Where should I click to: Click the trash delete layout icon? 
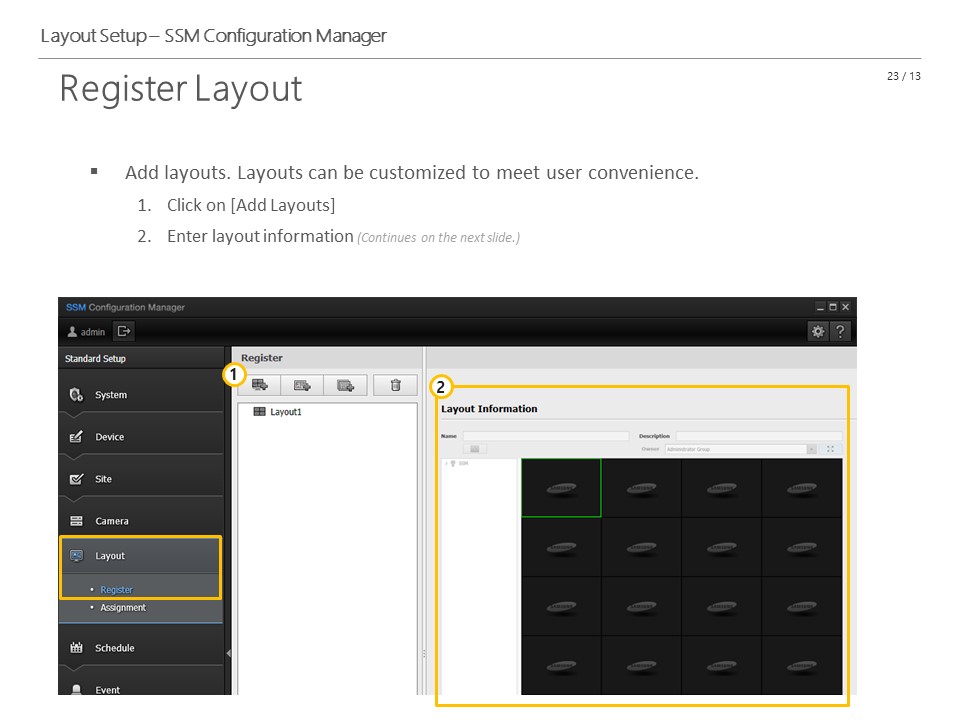[396, 385]
